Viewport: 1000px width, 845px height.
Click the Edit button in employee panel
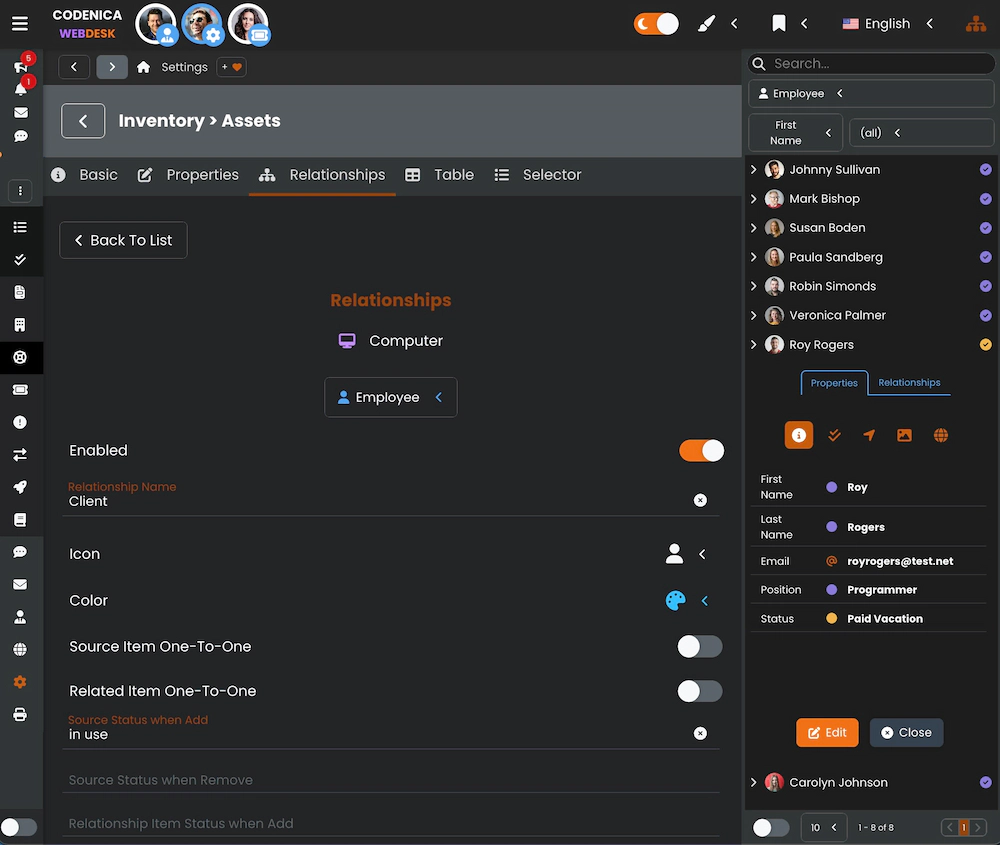[x=827, y=732]
